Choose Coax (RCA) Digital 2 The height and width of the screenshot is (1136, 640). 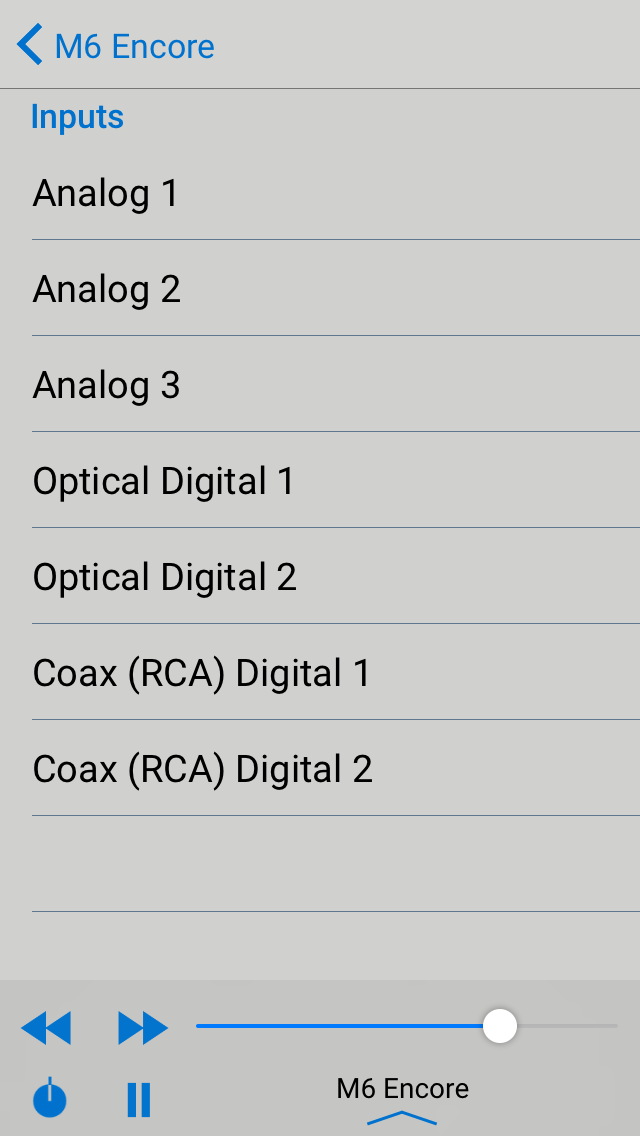pyautogui.click(x=203, y=769)
